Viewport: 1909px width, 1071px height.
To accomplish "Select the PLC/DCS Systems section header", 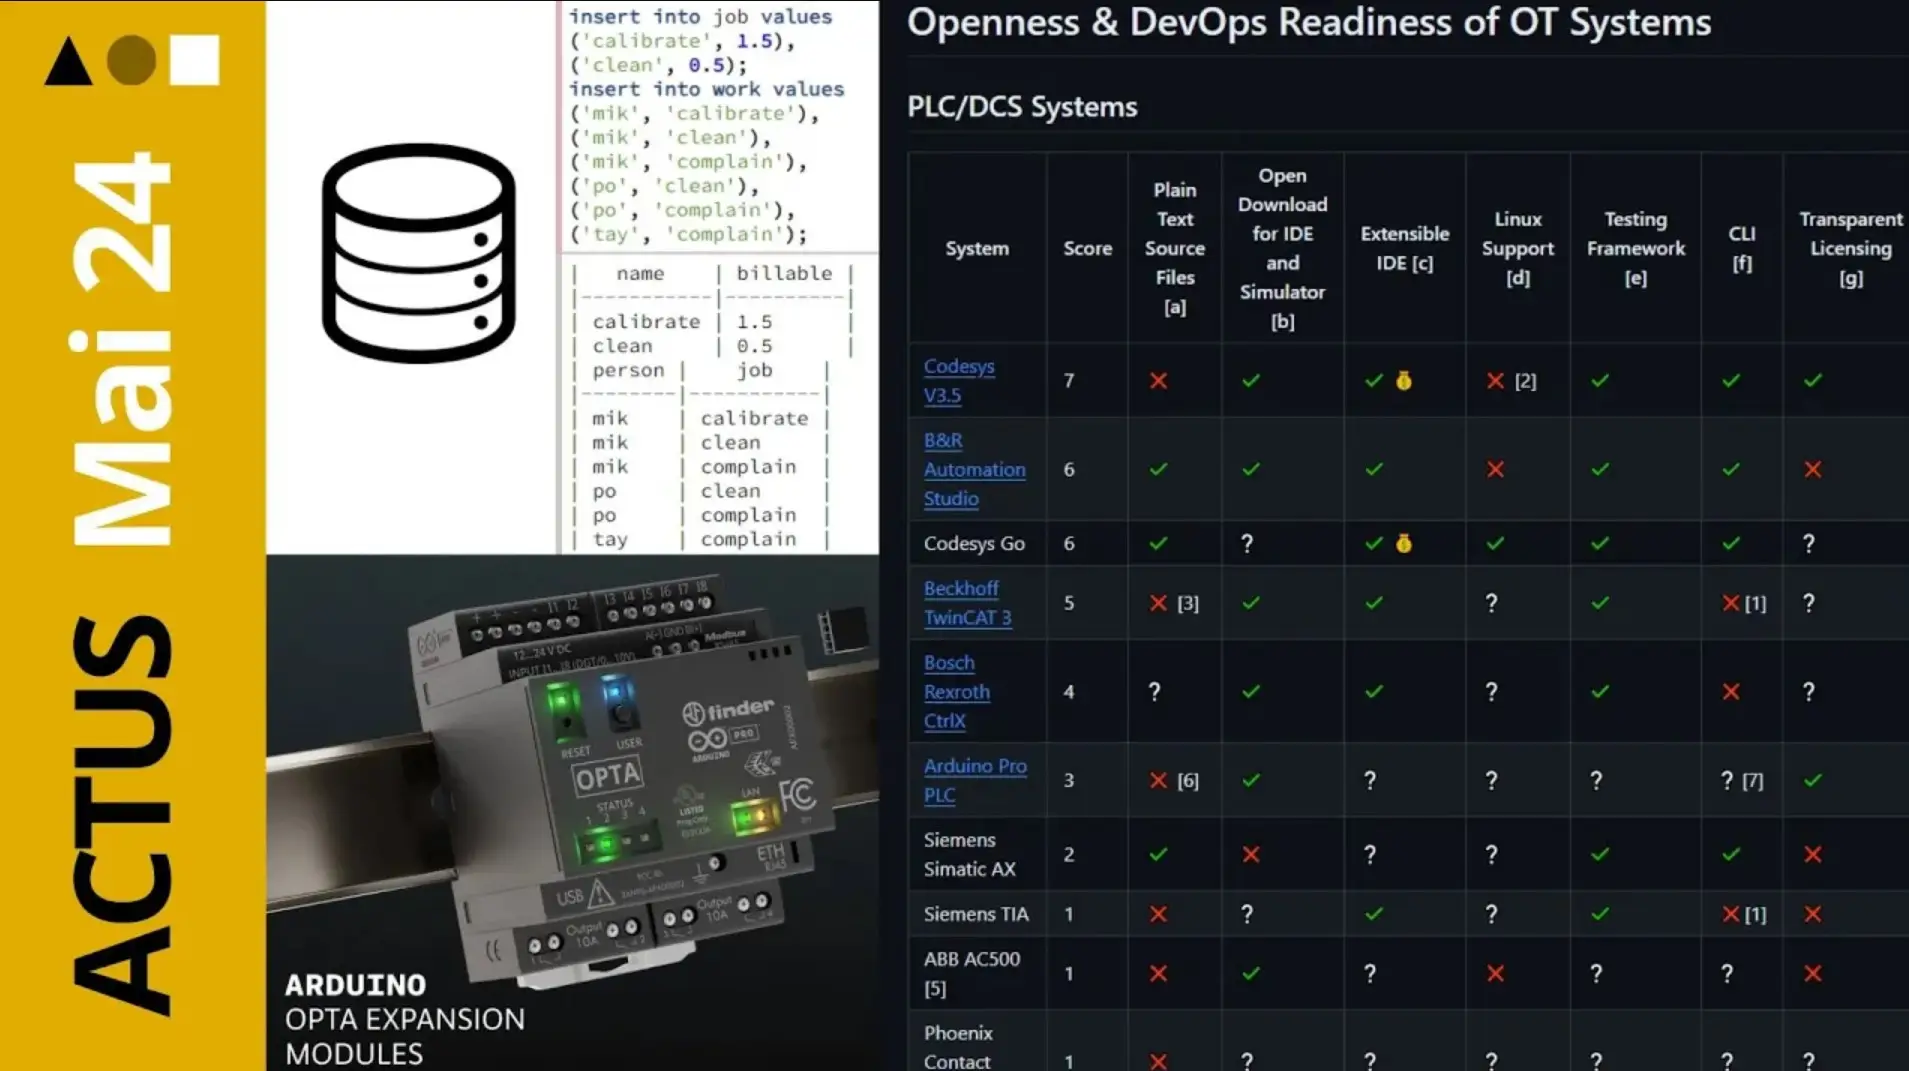I will tap(1021, 107).
